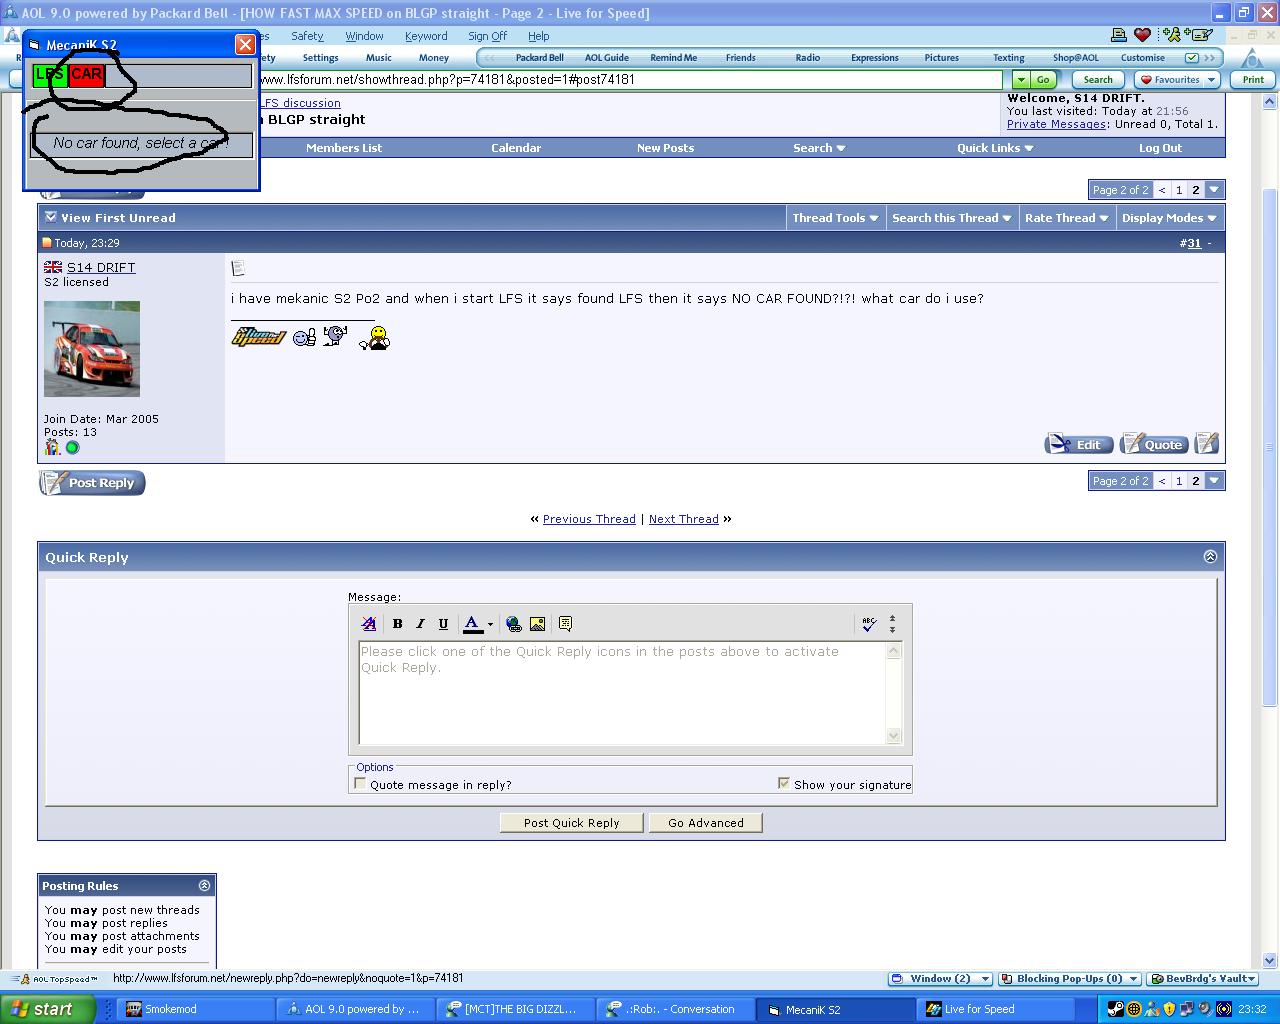Viewport: 1280px width, 1024px height.
Task: Open the Display Modes dropdown
Action: click(x=1169, y=218)
